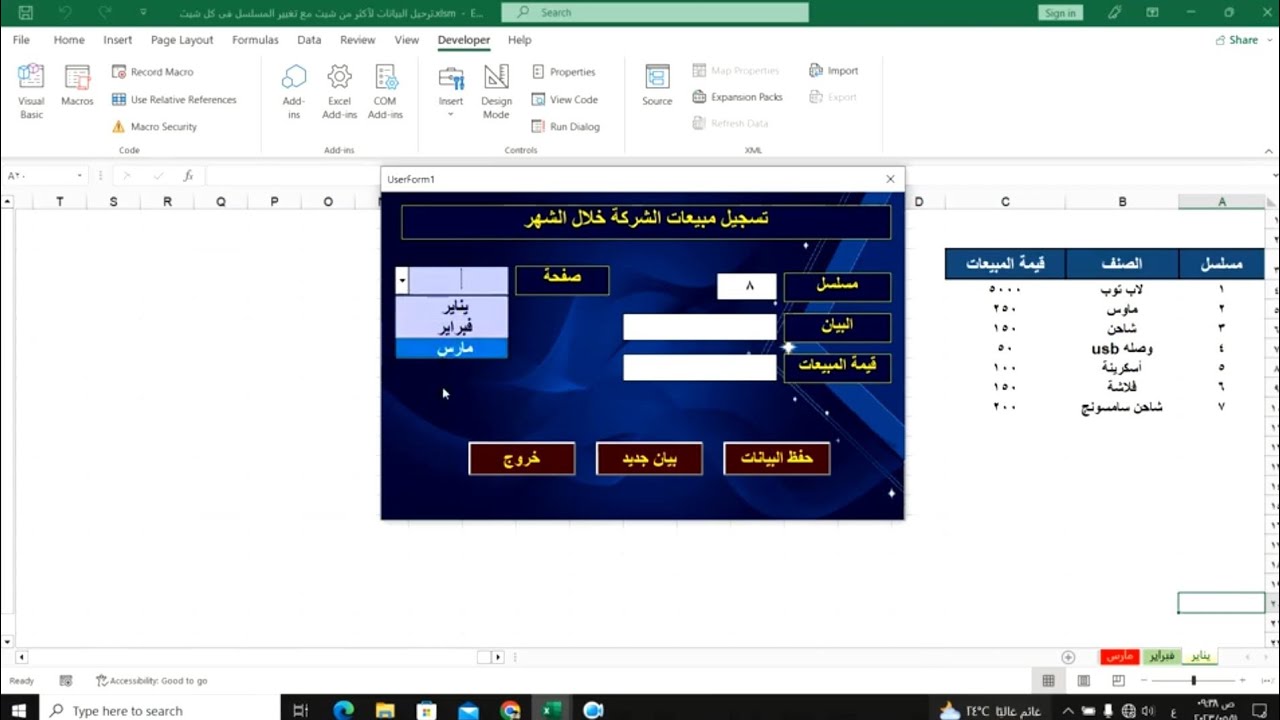Click the Save icon in title bar
Image resolution: width=1280 pixels, height=720 pixels.
click(x=26, y=13)
